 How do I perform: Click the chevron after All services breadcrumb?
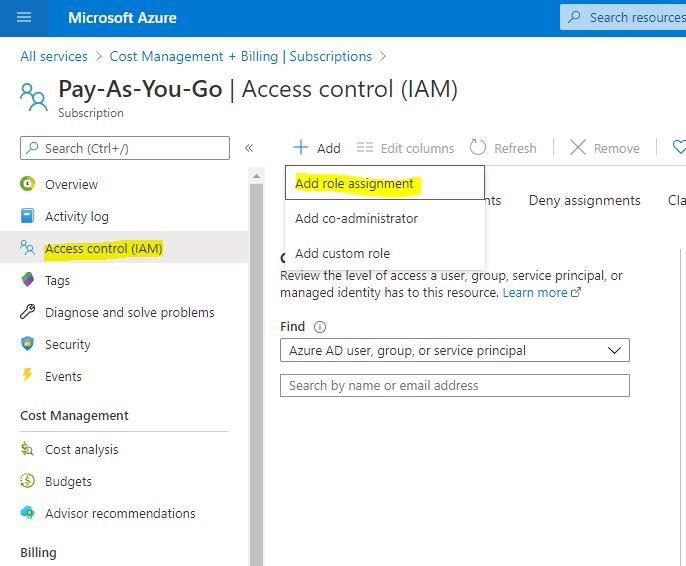coord(99,56)
